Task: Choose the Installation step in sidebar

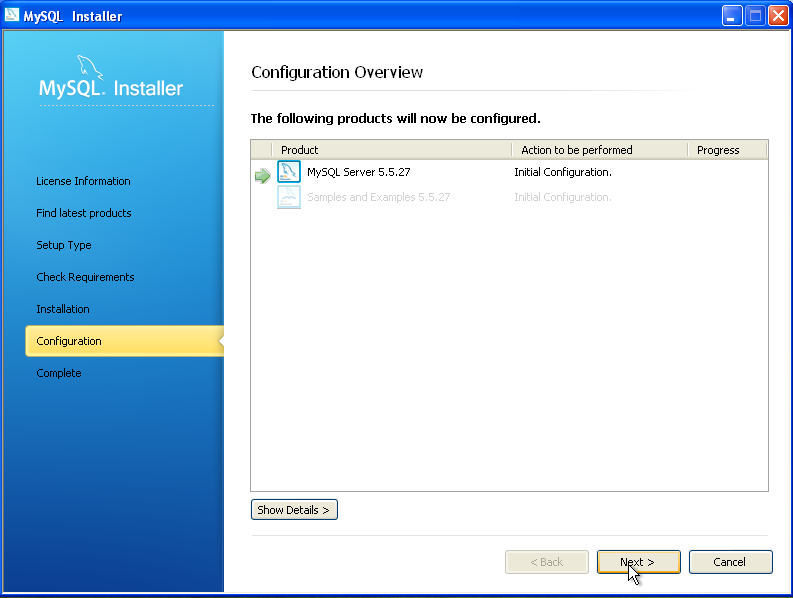Action: coord(63,309)
